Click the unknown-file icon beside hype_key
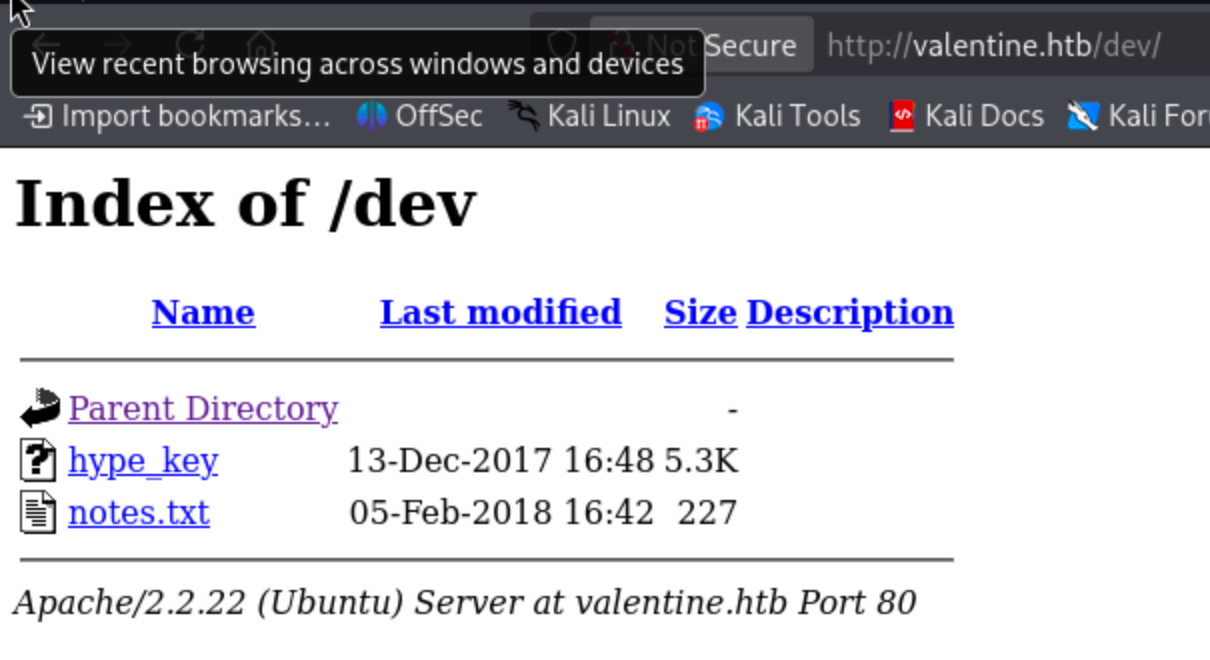Viewport: 1210px width, 660px height. tap(39, 461)
